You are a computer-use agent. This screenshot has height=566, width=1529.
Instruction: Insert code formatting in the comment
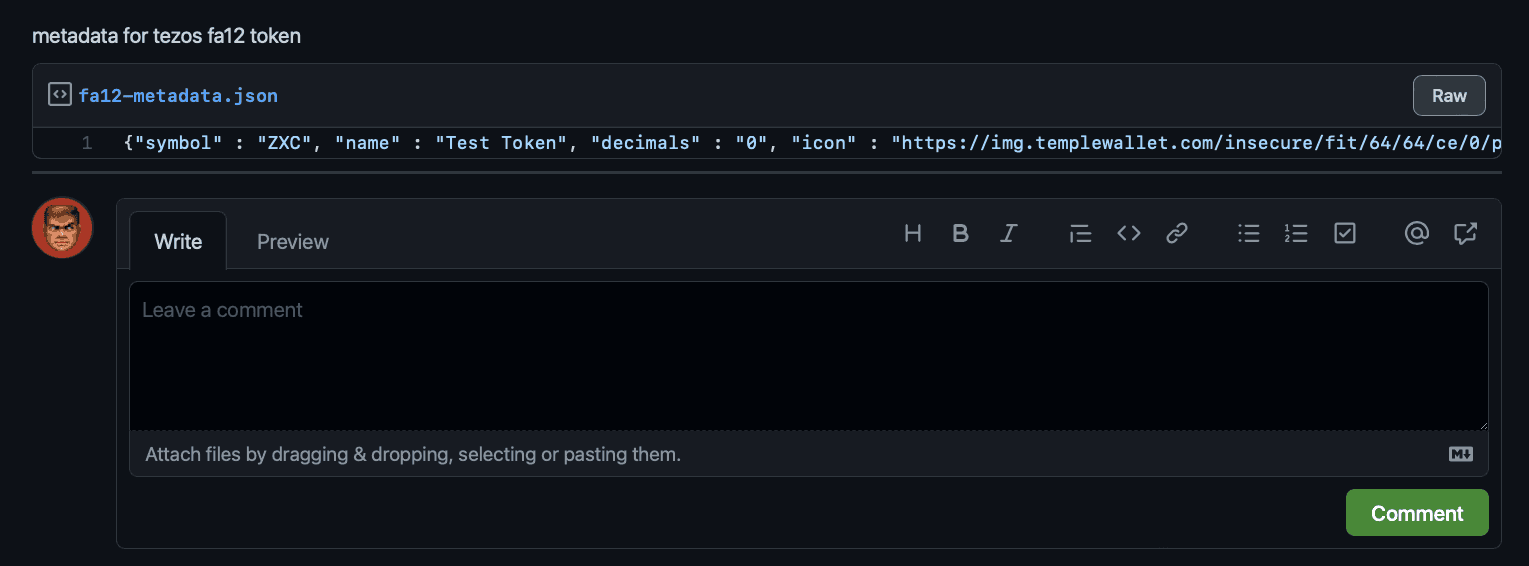(x=1129, y=234)
